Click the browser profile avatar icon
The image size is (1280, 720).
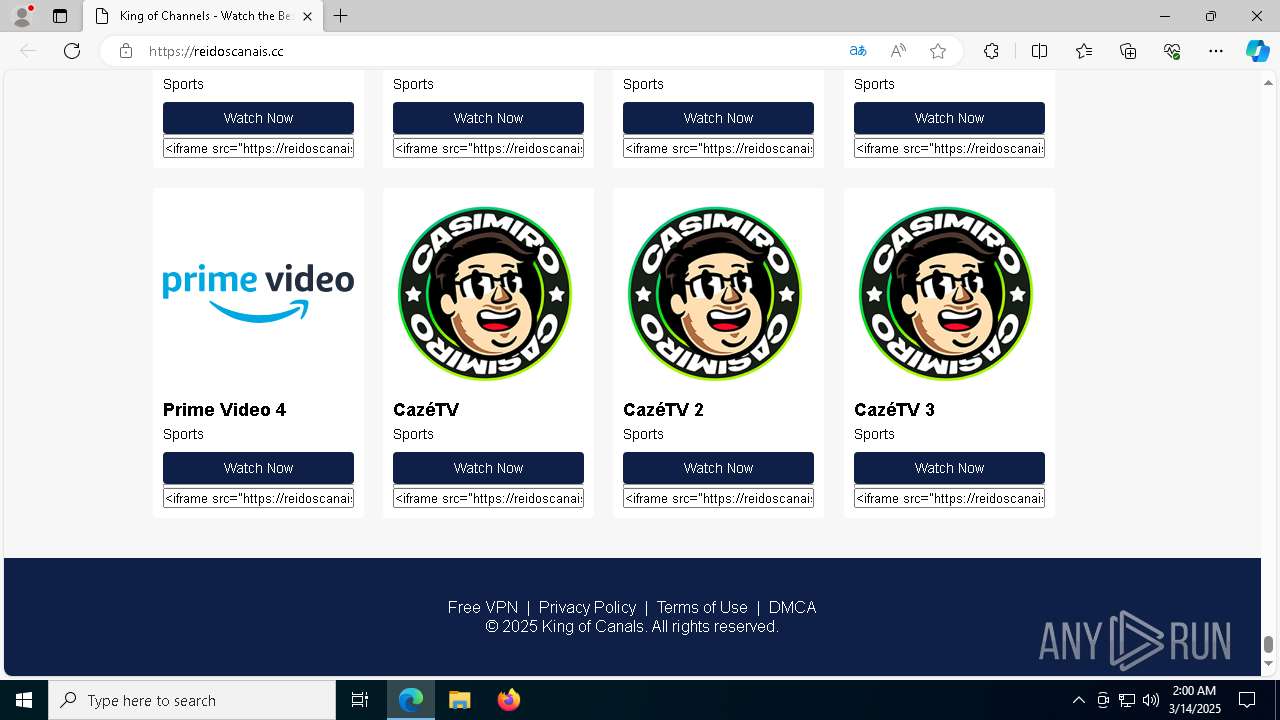(x=22, y=16)
